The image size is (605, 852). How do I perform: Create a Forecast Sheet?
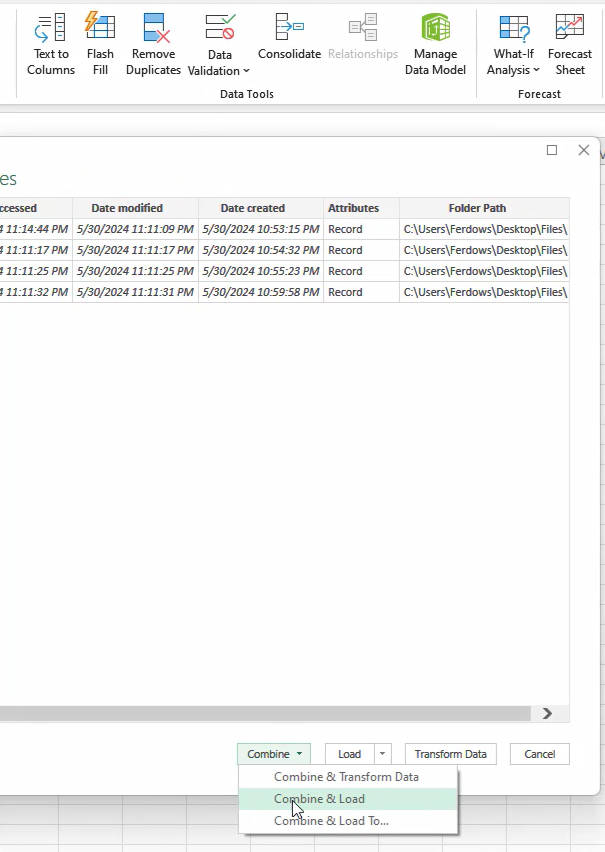(x=569, y=45)
